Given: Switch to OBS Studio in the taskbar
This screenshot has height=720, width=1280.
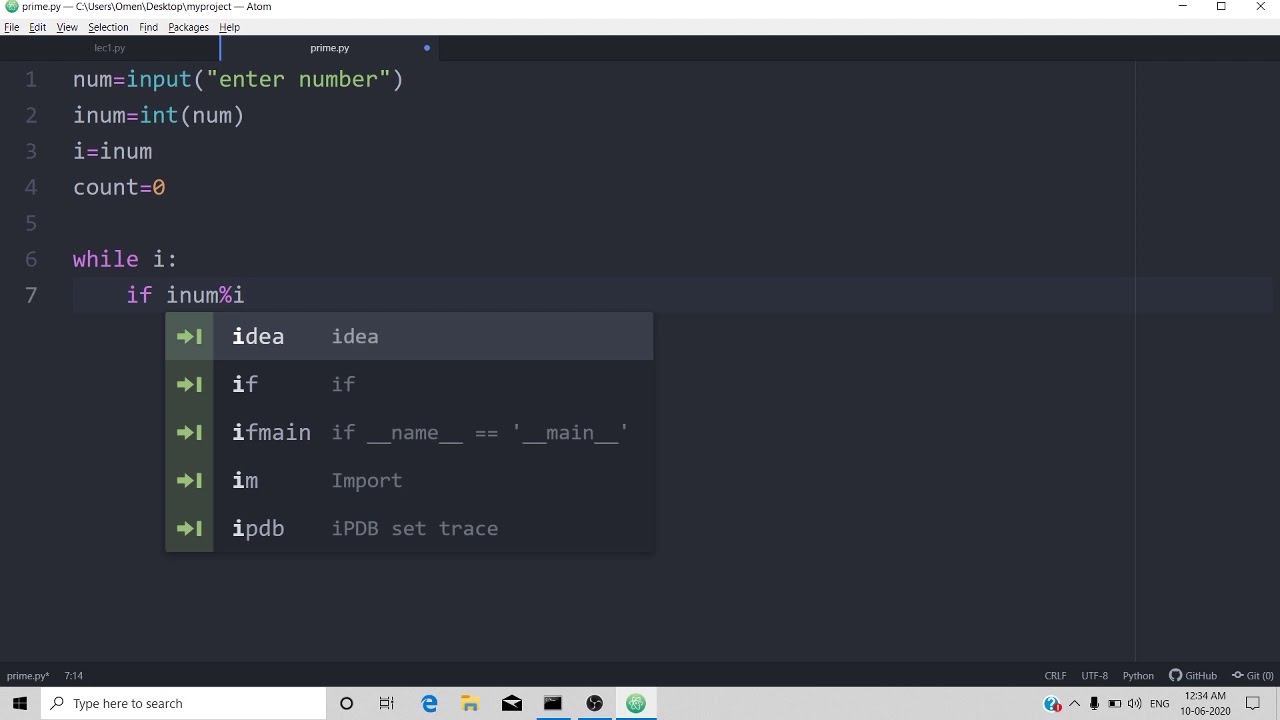Looking at the screenshot, I should pyautogui.click(x=595, y=704).
